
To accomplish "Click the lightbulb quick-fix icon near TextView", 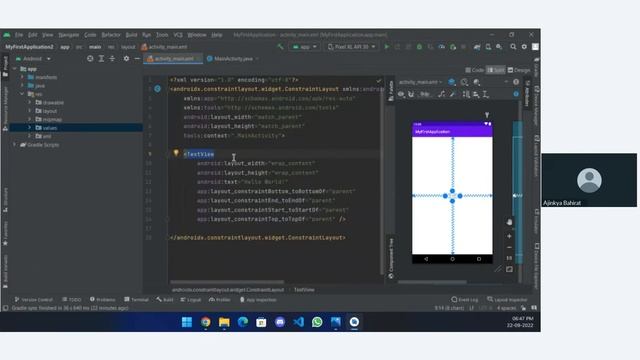I will [x=176, y=153].
